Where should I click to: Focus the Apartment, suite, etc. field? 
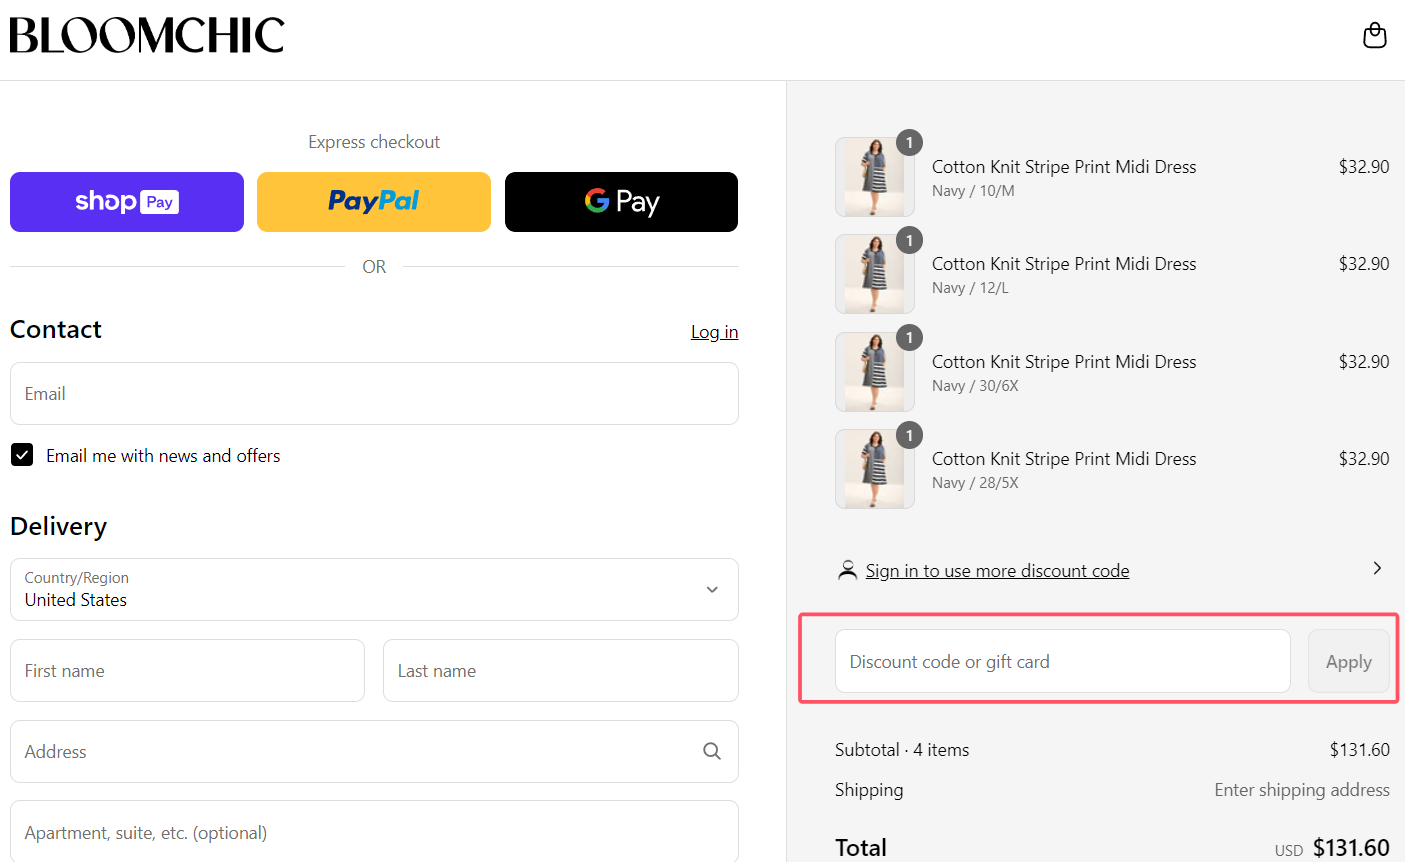click(374, 832)
